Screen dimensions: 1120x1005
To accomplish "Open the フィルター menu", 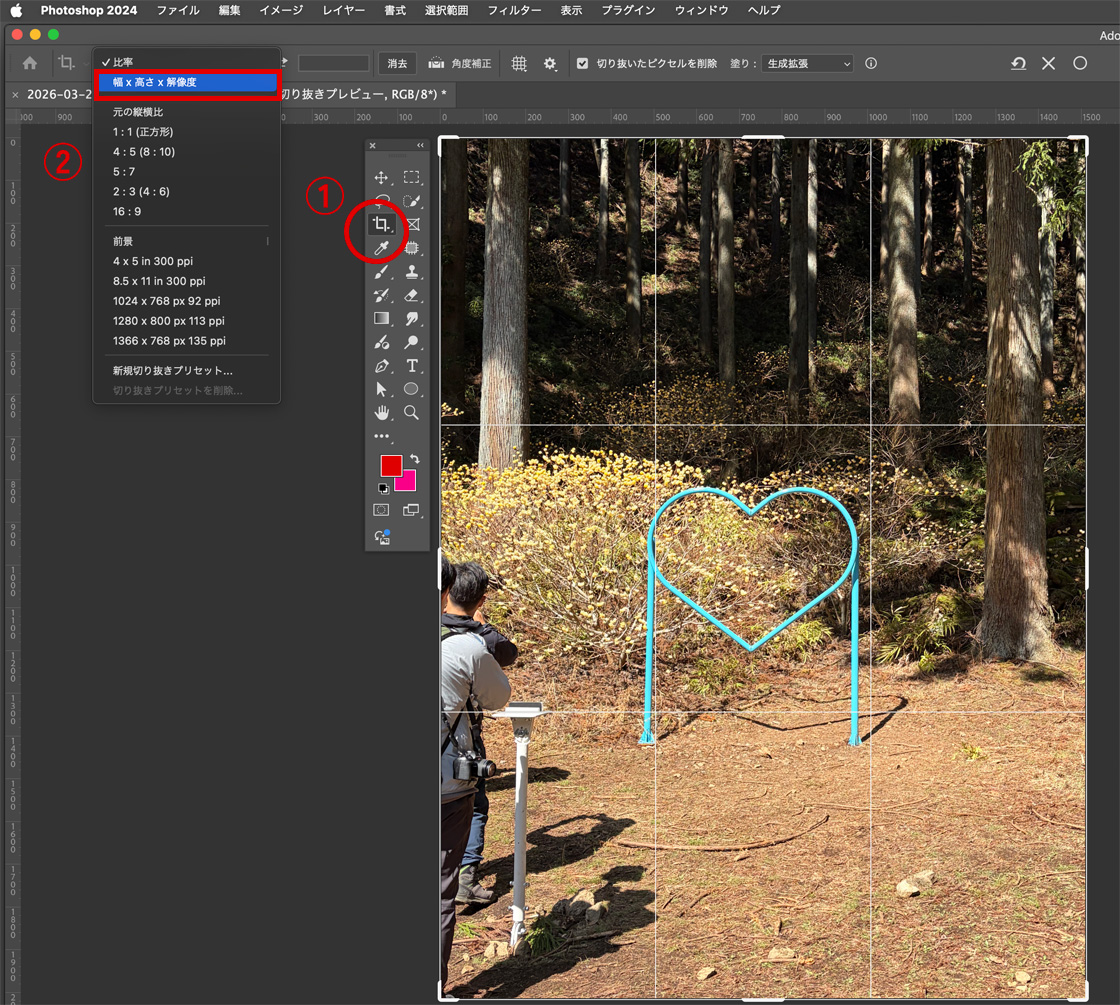I will (x=514, y=10).
